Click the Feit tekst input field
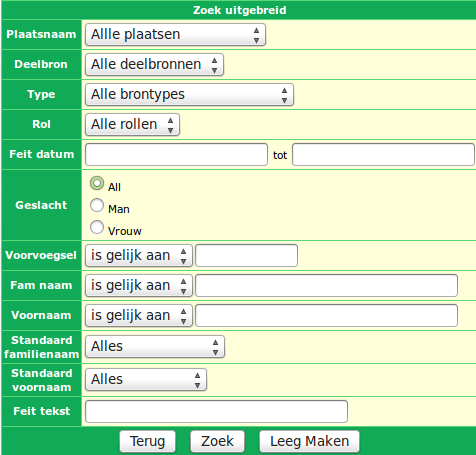The height and width of the screenshot is (455, 476). 216,412
